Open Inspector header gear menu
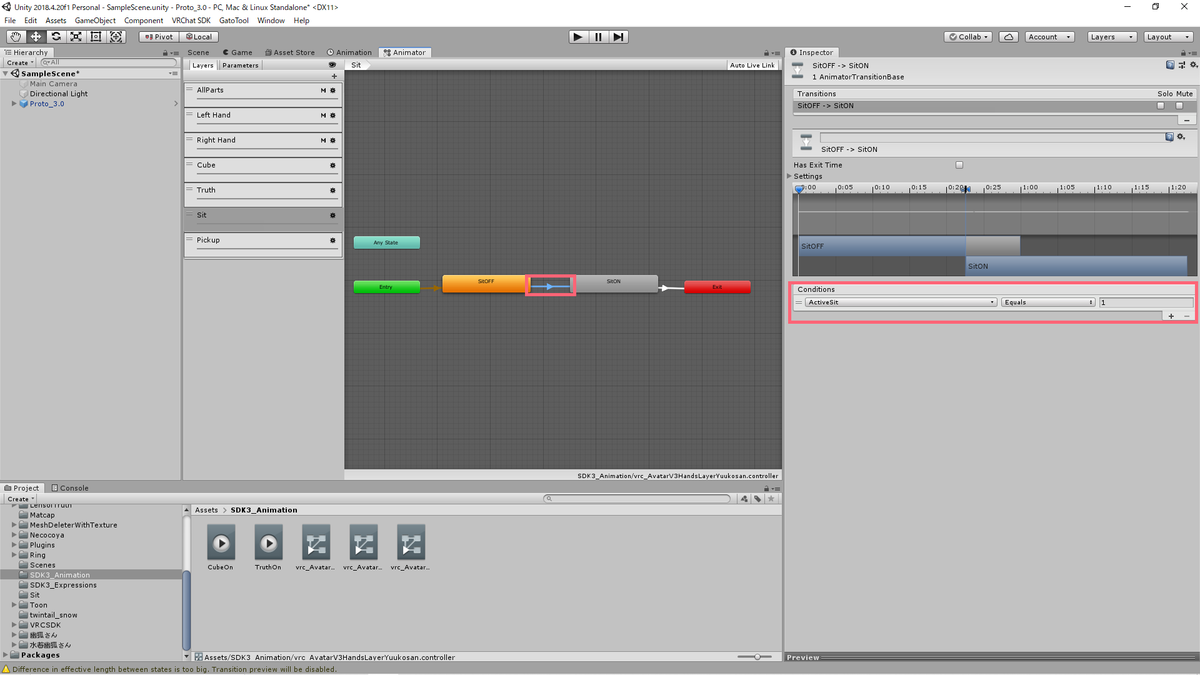The width and height of the screenshot is (1200, 675). click(1192, 65)
